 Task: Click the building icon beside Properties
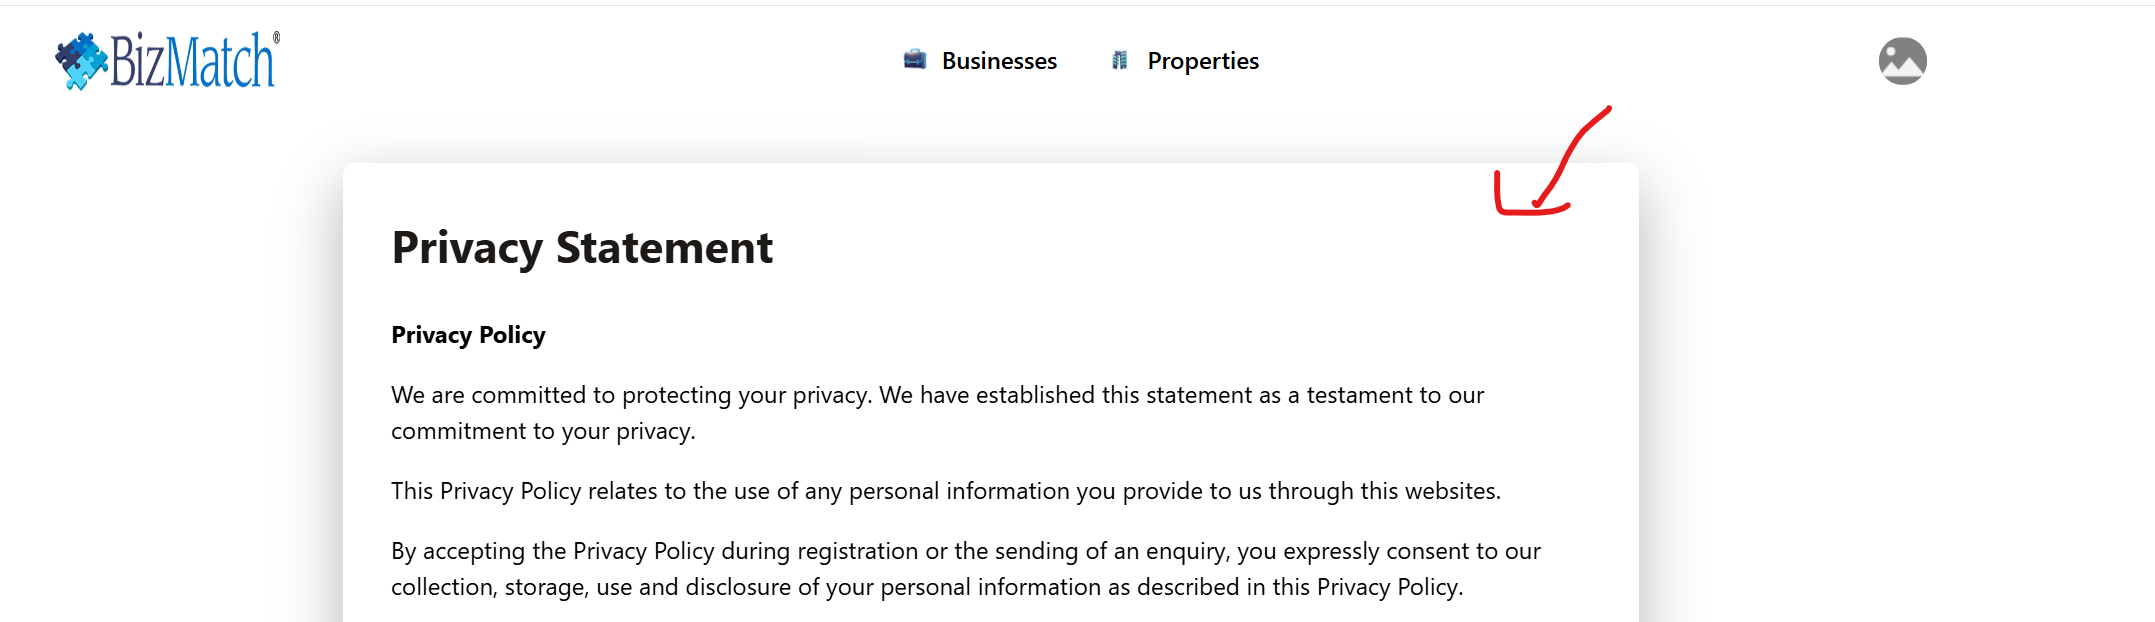tap(1120, 61)
